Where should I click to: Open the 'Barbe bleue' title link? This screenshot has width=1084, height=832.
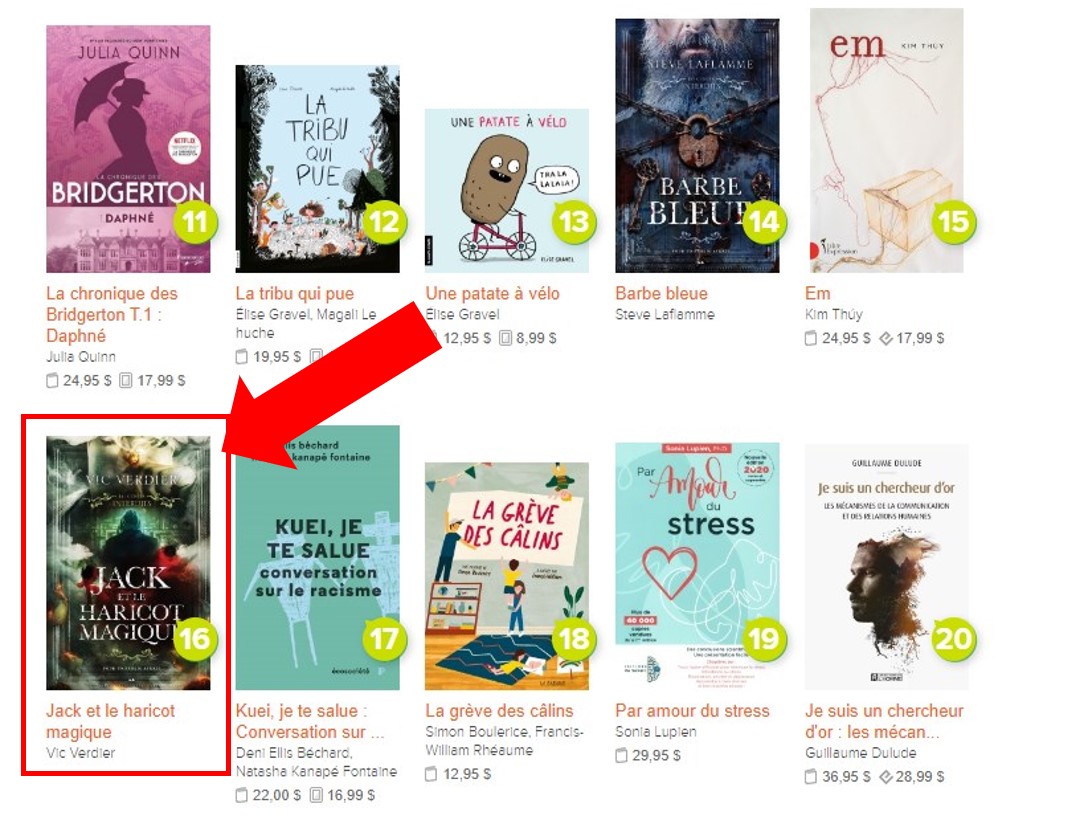[x=661, y=293]
